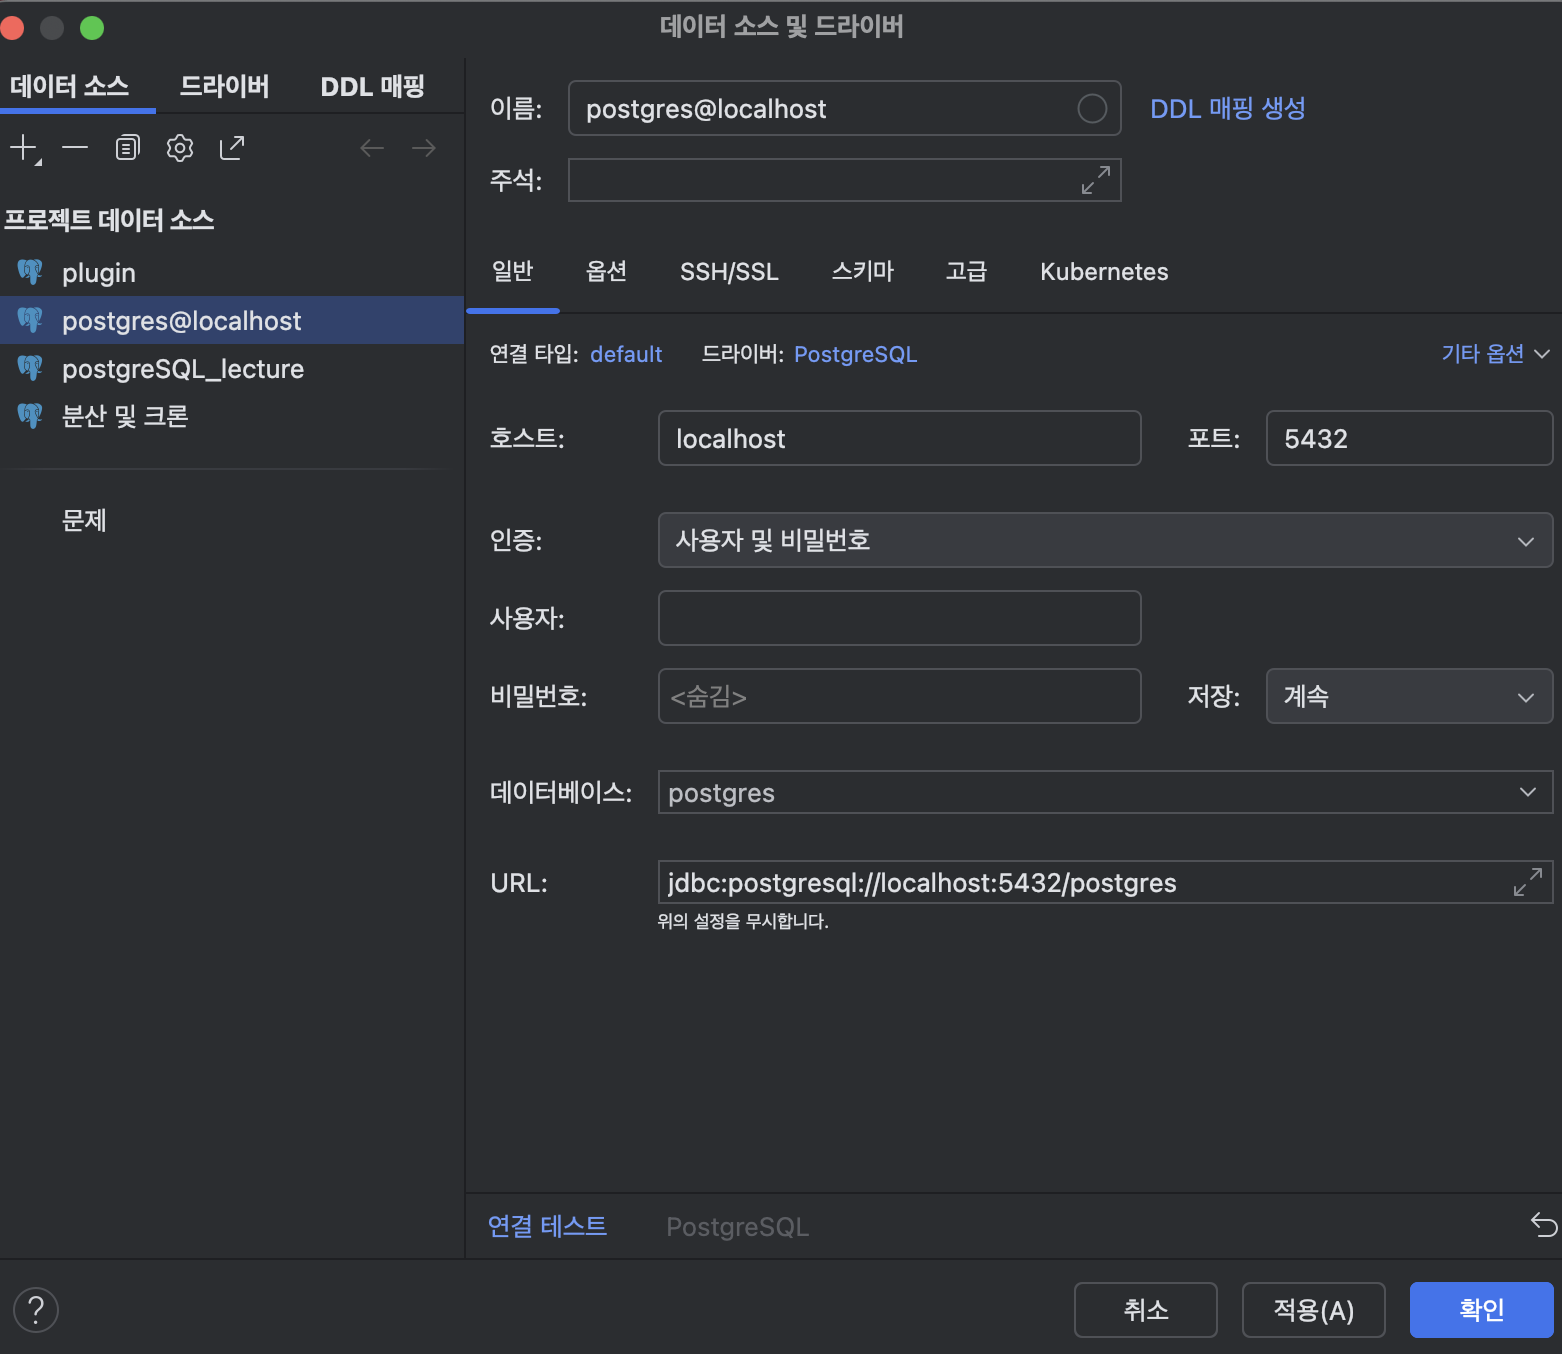Click the PostgreSQL driver label in footer

[738, 1227]
